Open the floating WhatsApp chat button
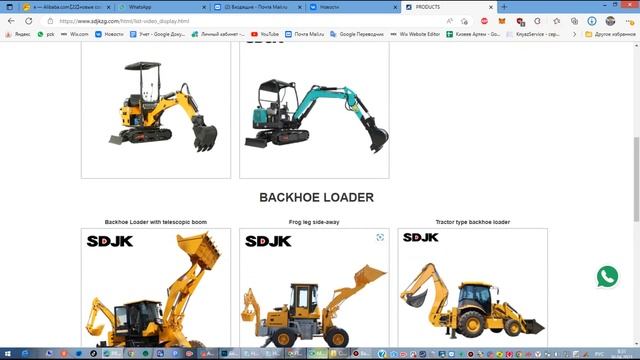Screen dimensions: 640x360 tap(607, 276)
